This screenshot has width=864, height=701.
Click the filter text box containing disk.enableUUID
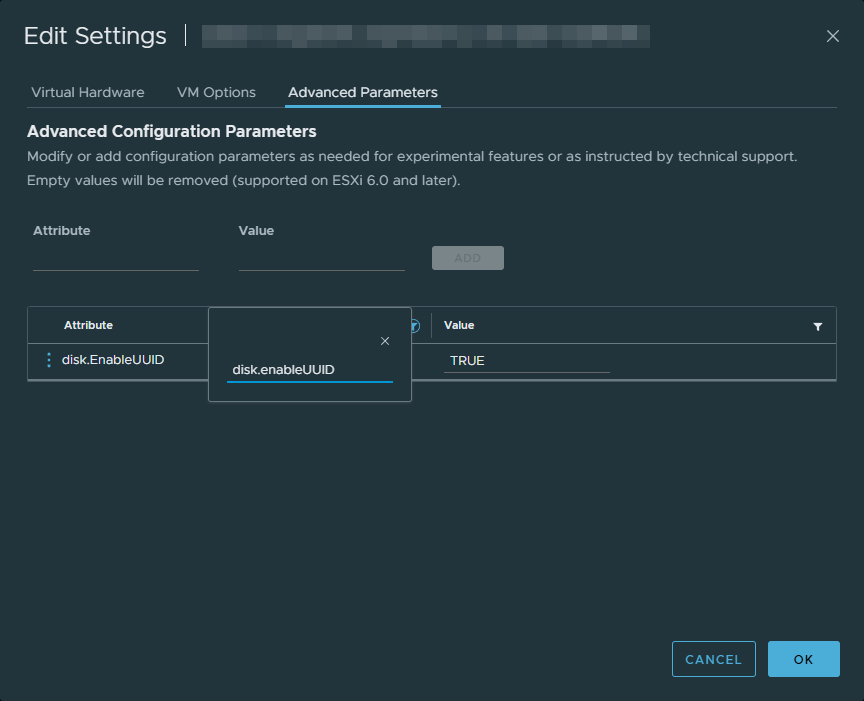309,370
